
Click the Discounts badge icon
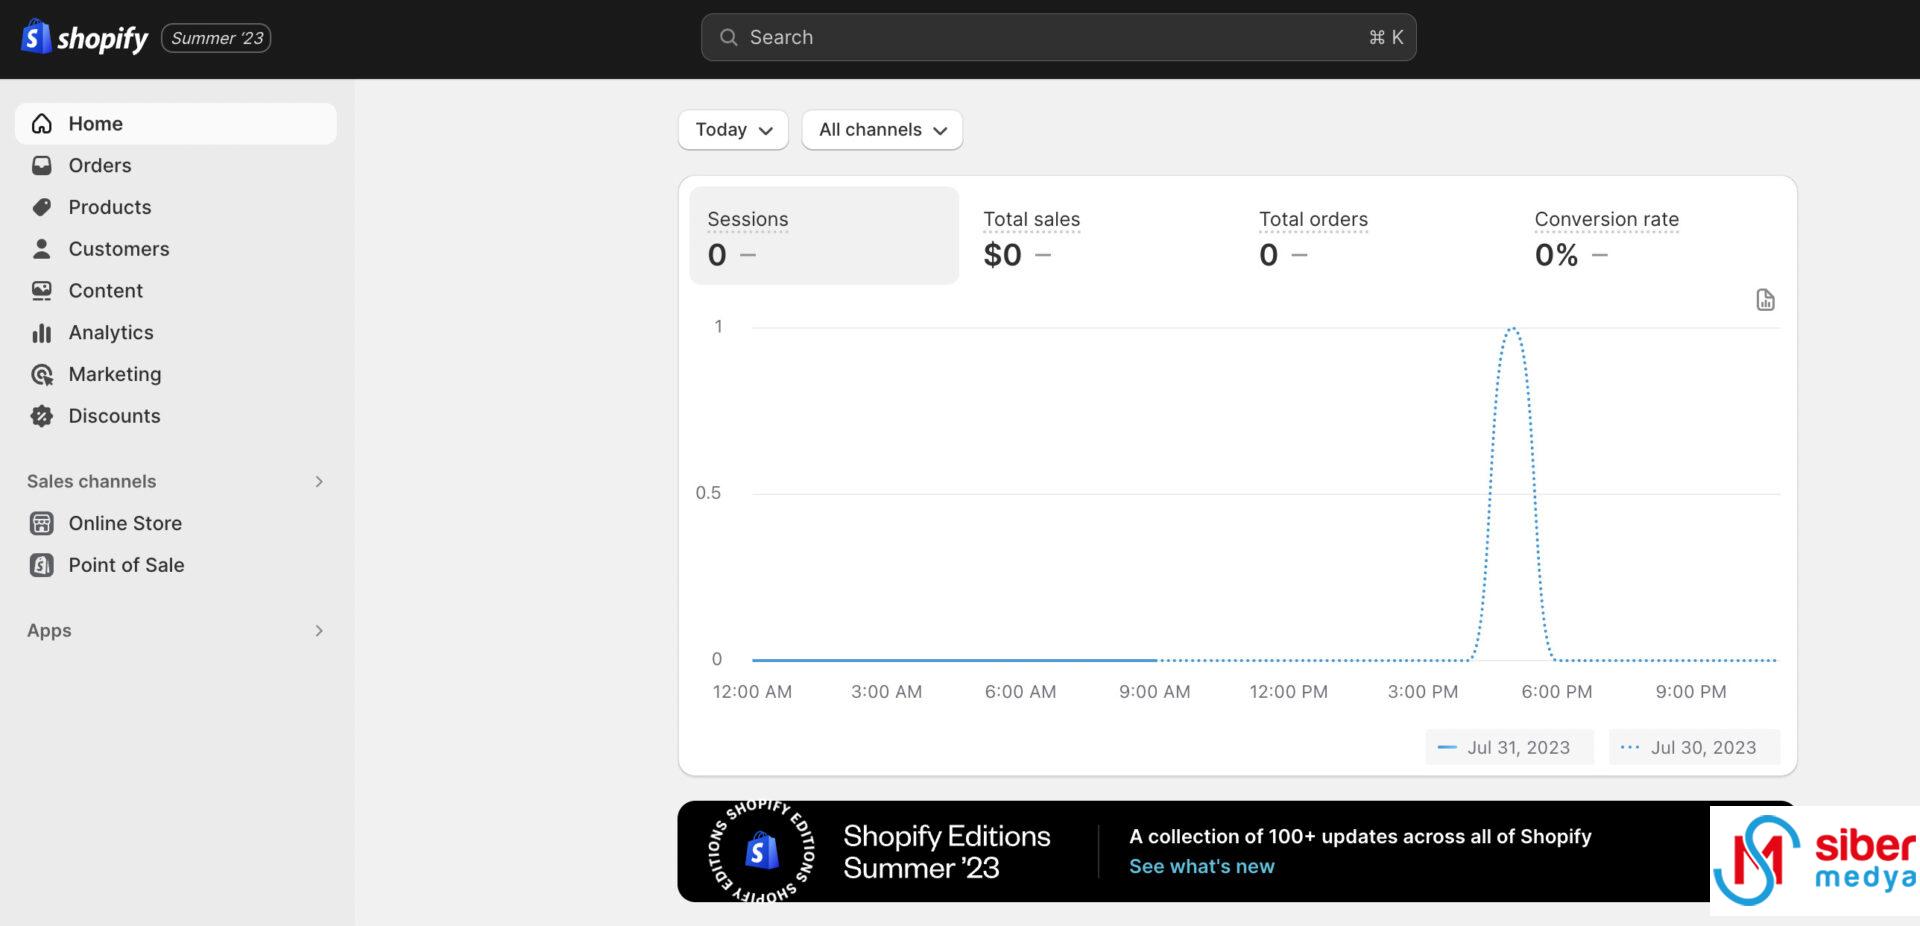(x=42, y=416)
